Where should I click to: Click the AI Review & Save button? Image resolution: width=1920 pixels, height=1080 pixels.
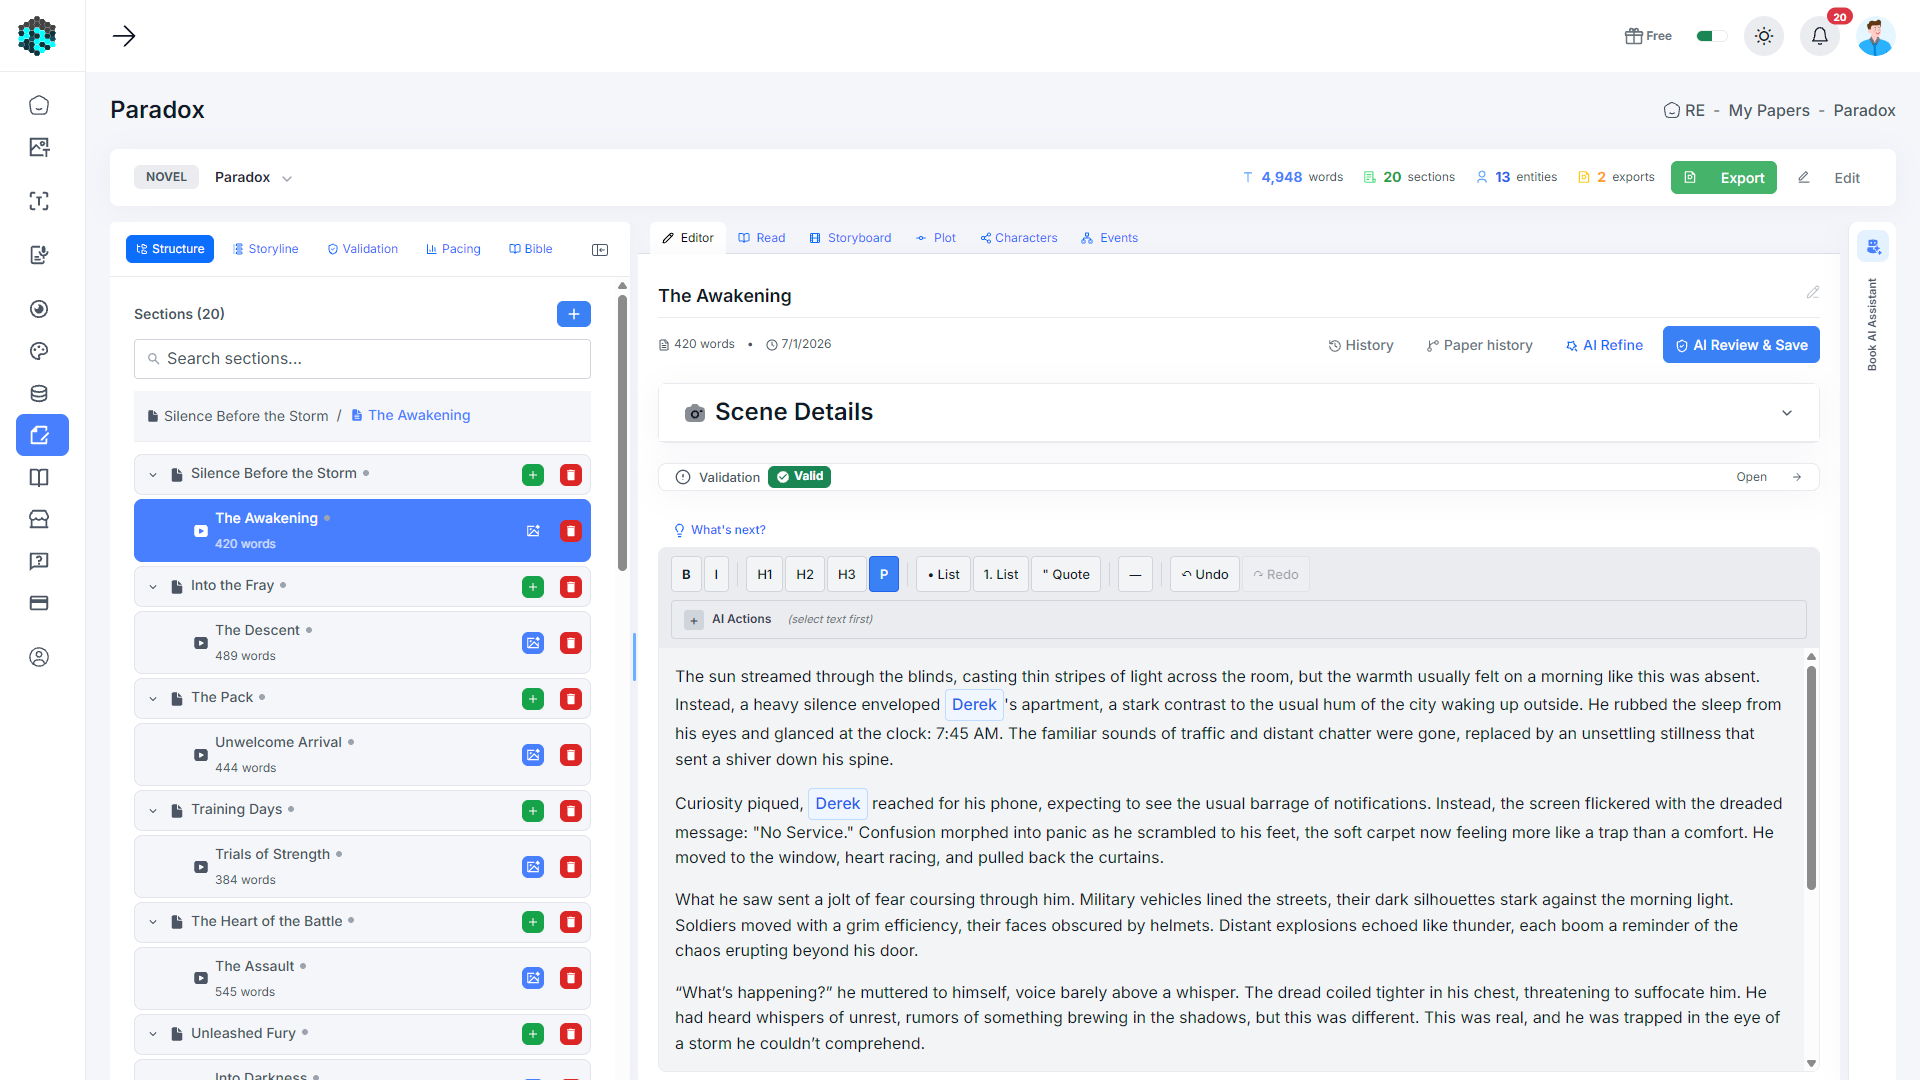point(1741,345)
